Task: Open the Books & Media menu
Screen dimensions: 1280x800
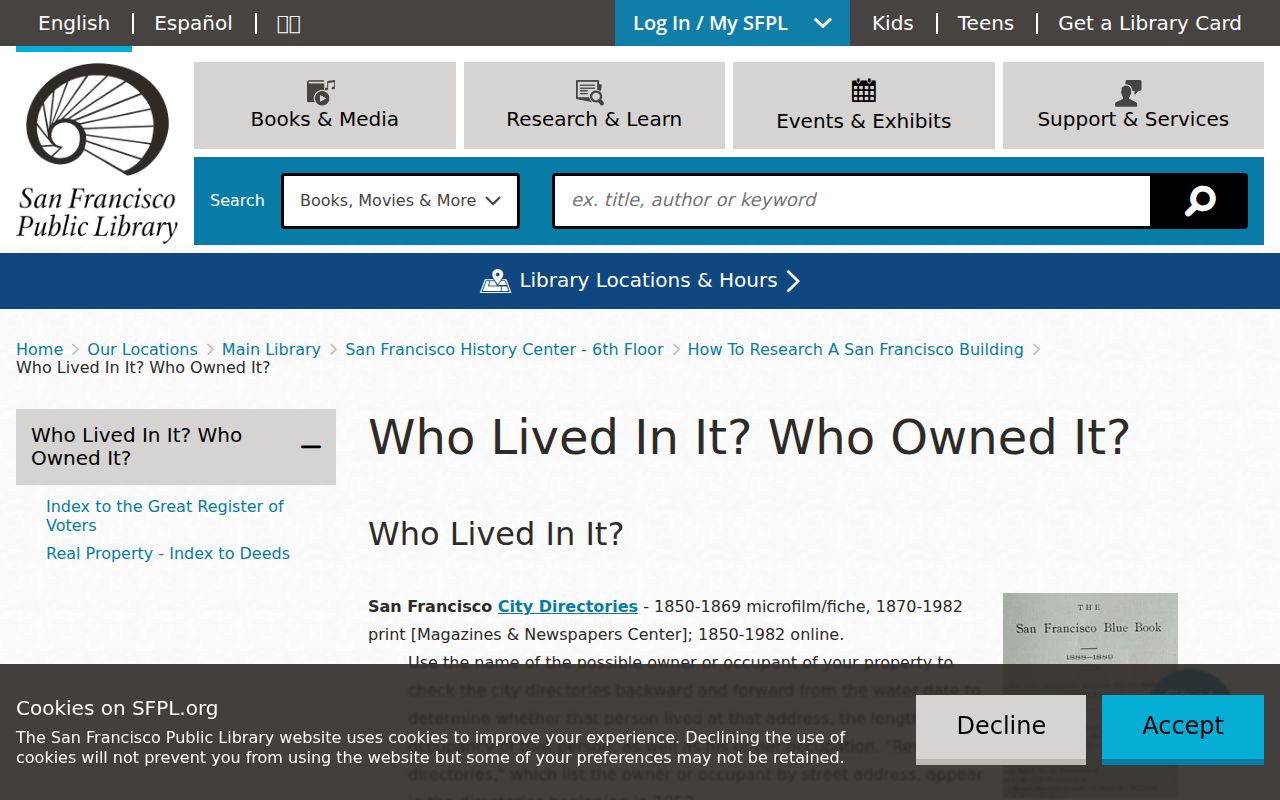Action: (325, 105)
